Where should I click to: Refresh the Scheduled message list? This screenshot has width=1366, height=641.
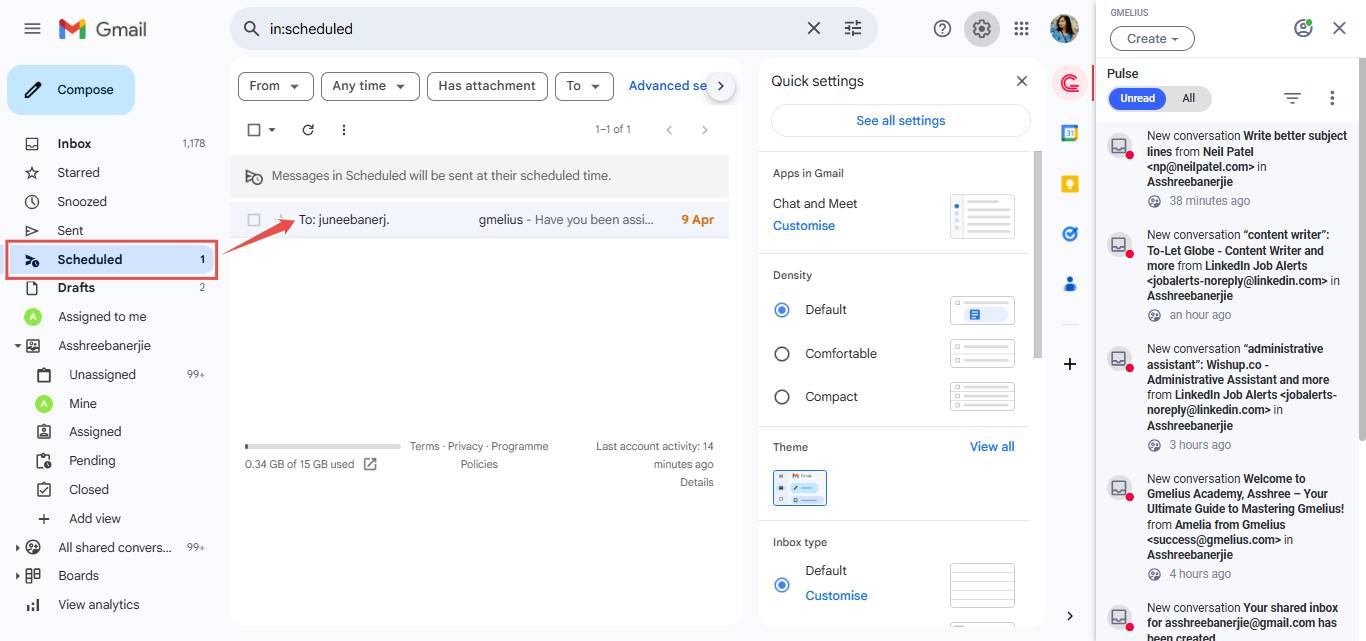coord(307,129)
